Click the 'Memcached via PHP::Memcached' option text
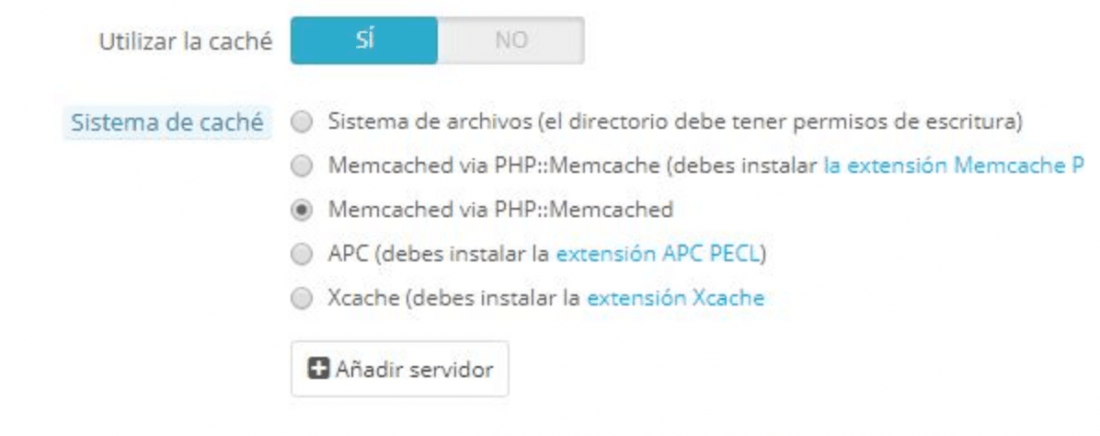The height and width of the screenshot is (436, 1100). [x=501, y=209]
